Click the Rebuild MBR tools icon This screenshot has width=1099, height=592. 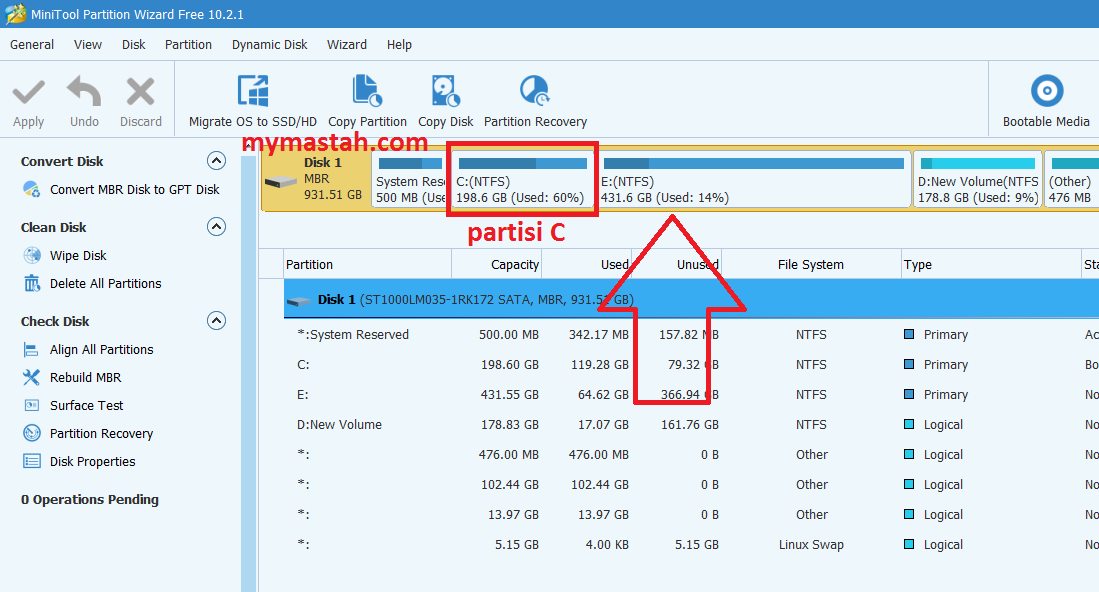coord(32,377)
